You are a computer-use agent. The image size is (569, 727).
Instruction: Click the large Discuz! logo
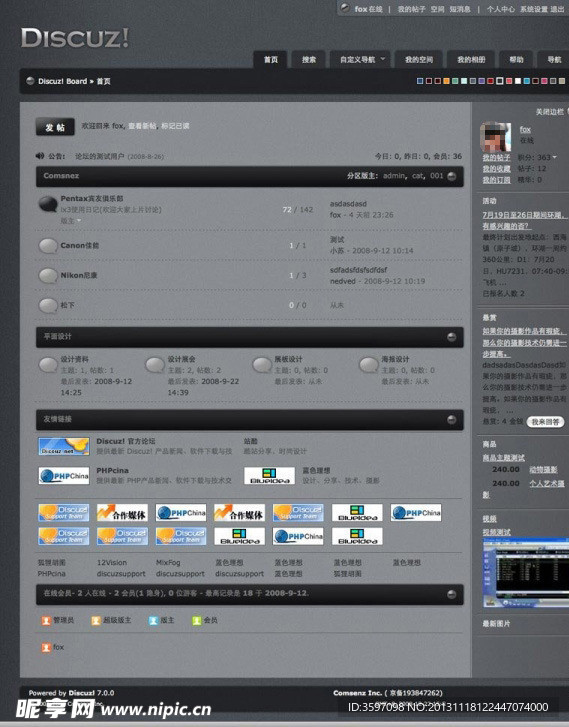75,38
